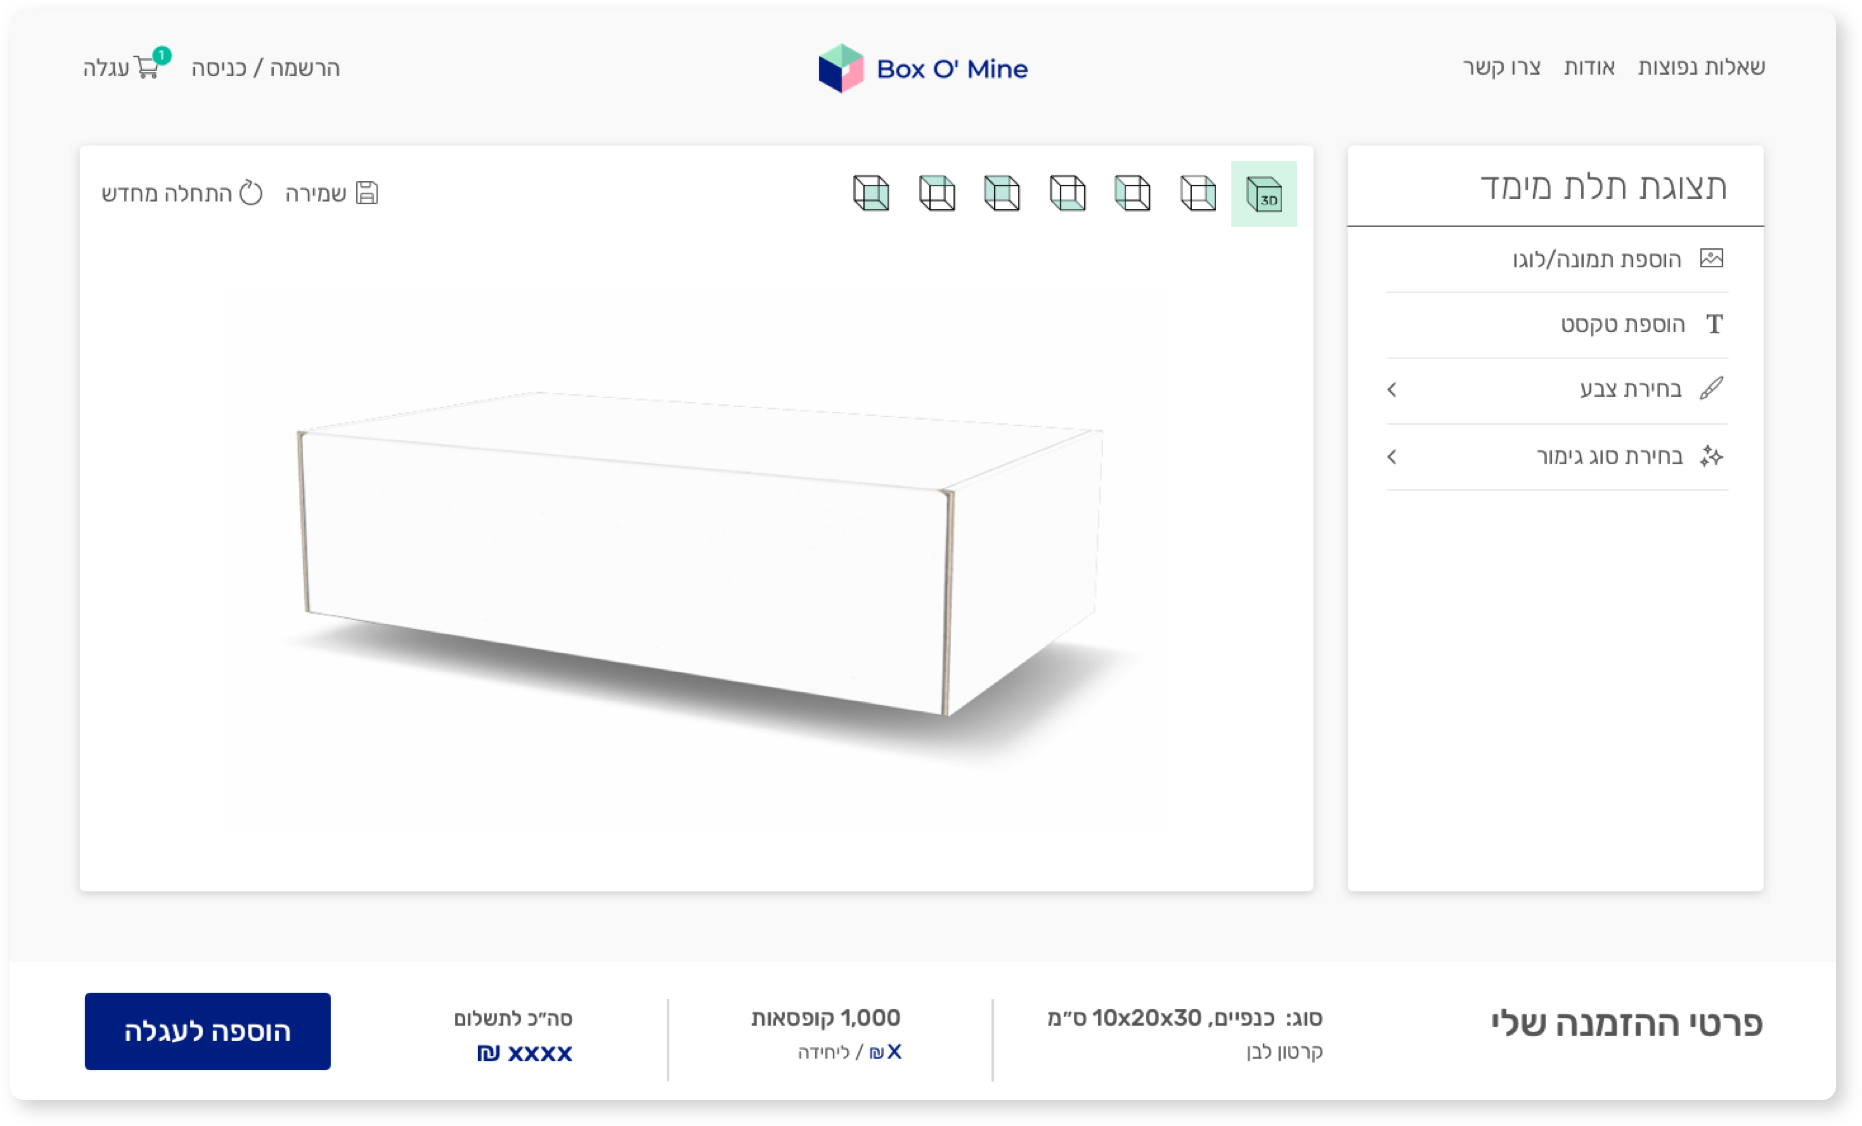1862x1126 pixels.
Task: Click הוספת תמונה/לוגו to add an image
Action: coord(1596,260)
